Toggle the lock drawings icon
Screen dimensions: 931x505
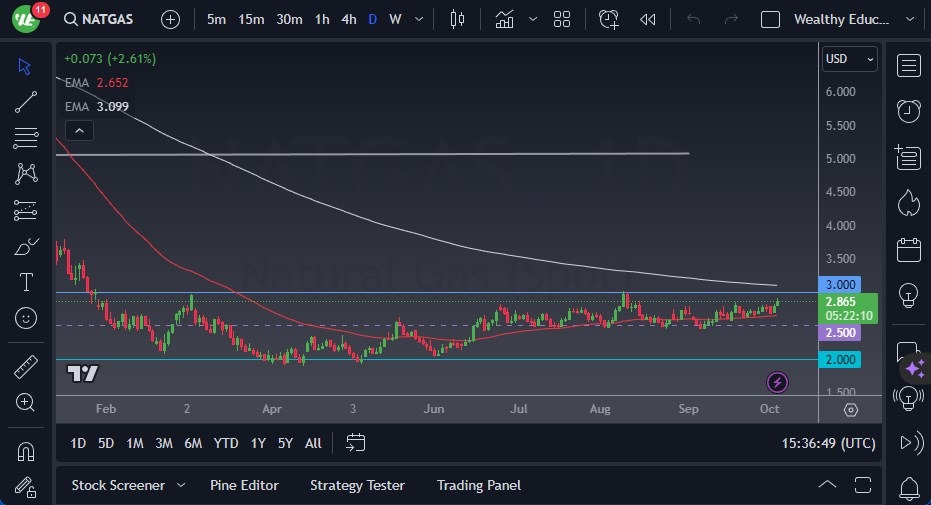pyautogui.click(x=26, y=488)
